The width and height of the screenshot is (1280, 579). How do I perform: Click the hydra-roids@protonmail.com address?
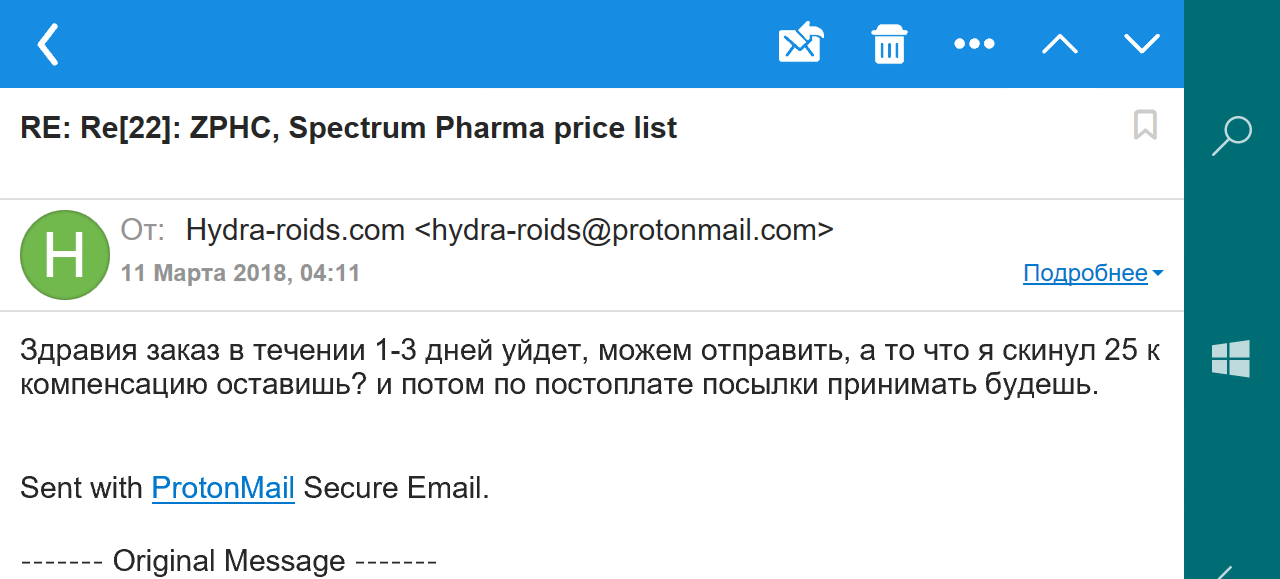(x=624, y=230)
